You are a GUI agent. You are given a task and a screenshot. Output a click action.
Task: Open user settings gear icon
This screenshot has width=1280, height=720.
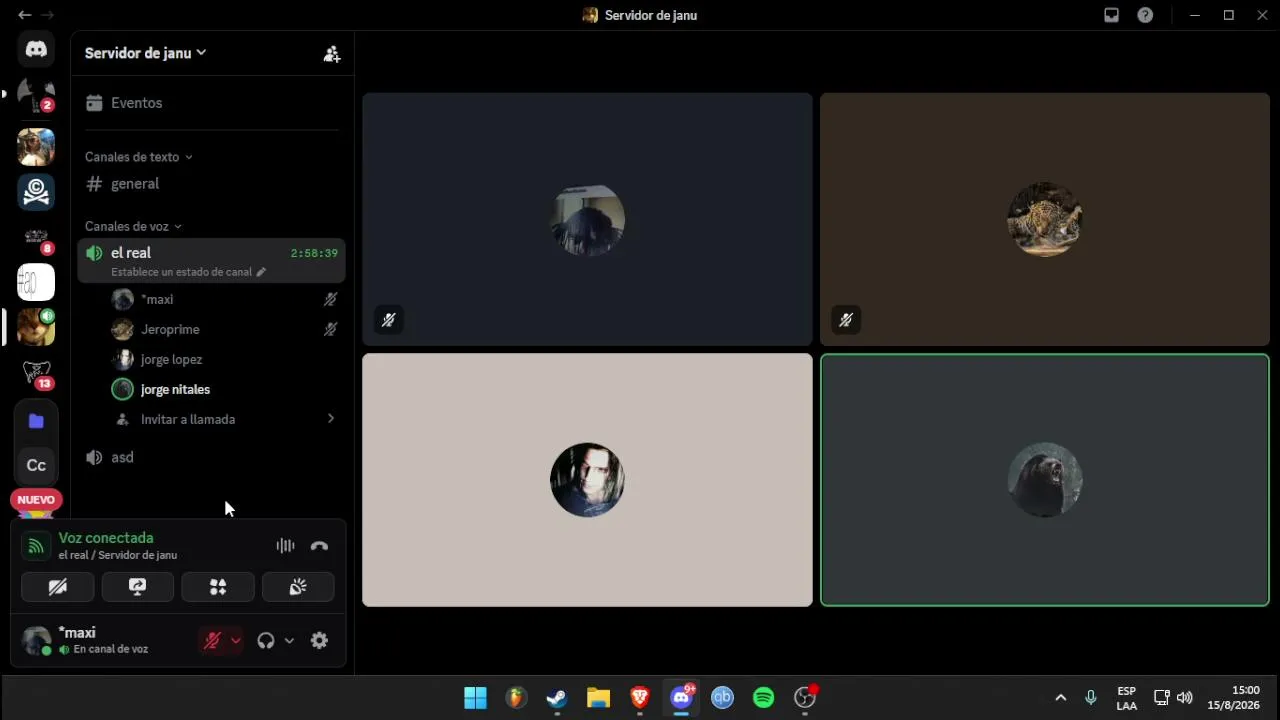[319, 641]
